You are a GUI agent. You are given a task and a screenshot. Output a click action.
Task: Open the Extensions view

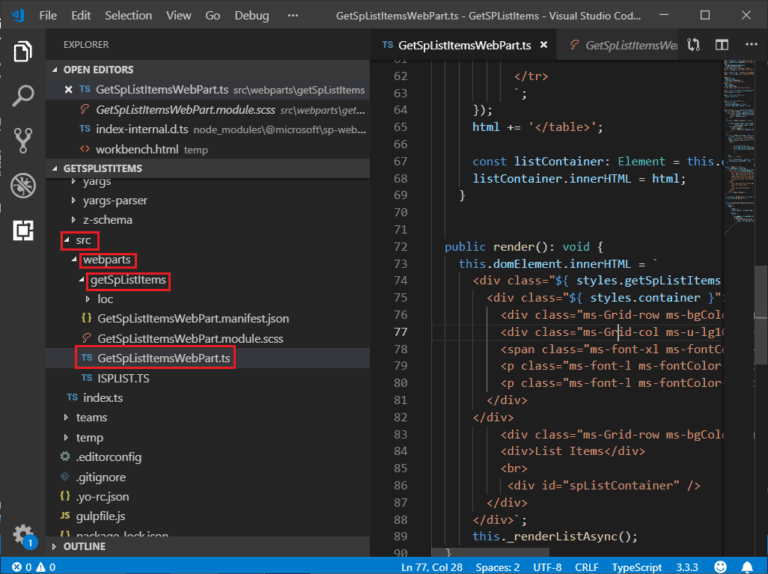pyautogui.click(x=23, y=230)
